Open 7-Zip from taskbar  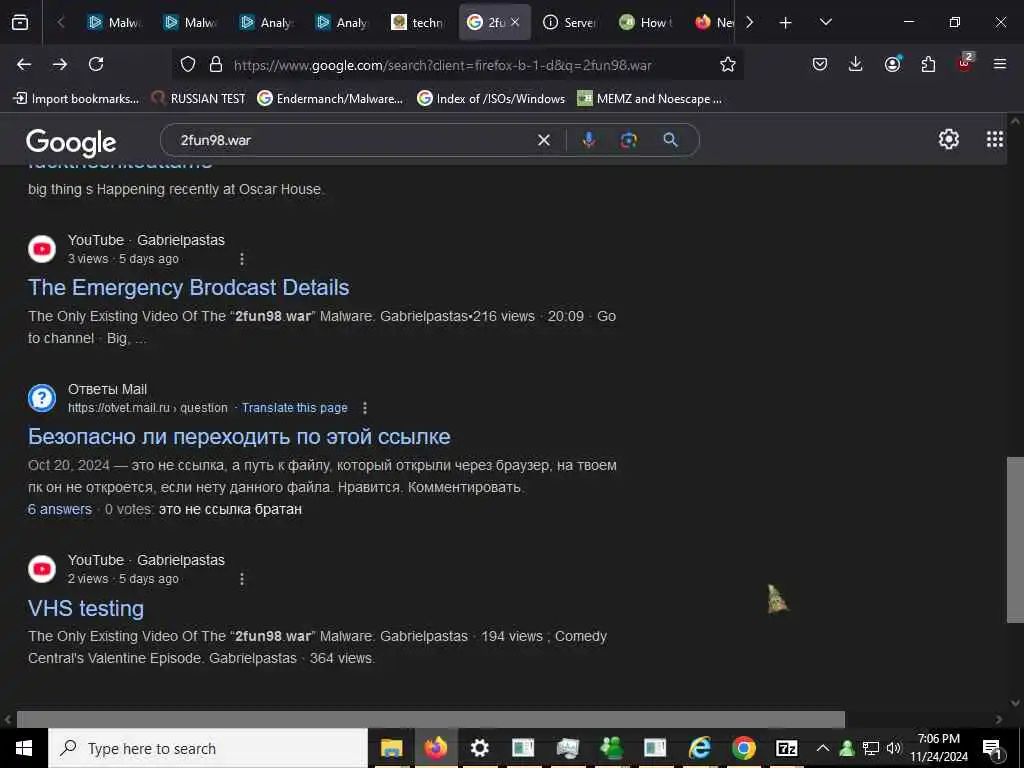[x=786, y=748]
